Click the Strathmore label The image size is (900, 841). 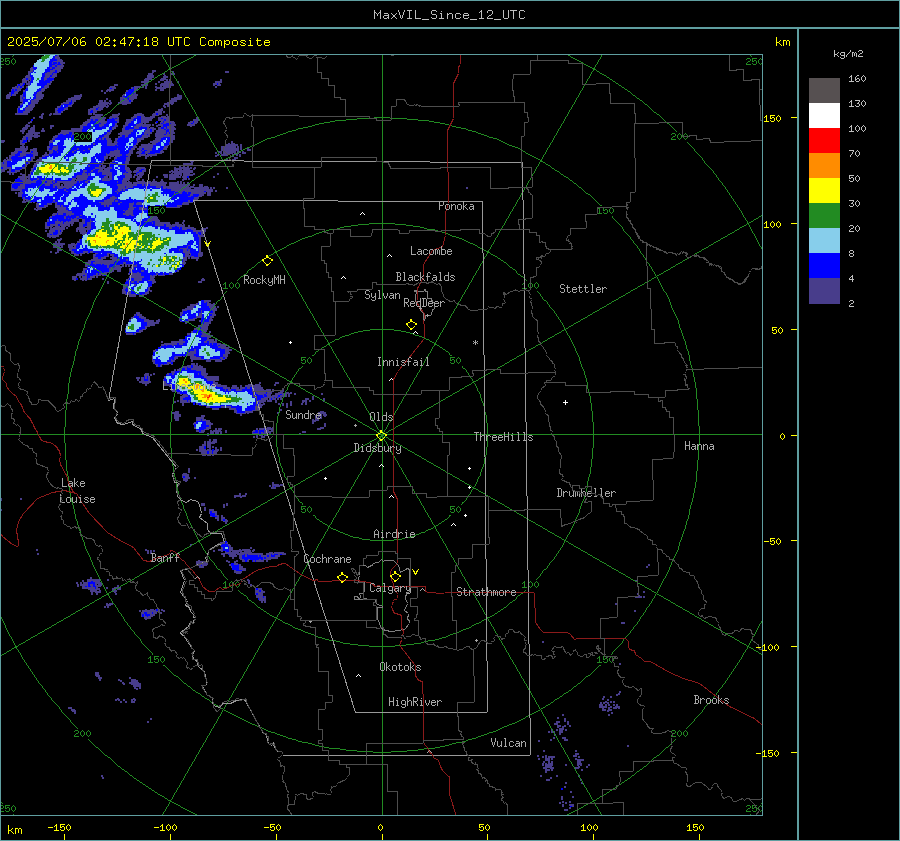pos(486,592)
